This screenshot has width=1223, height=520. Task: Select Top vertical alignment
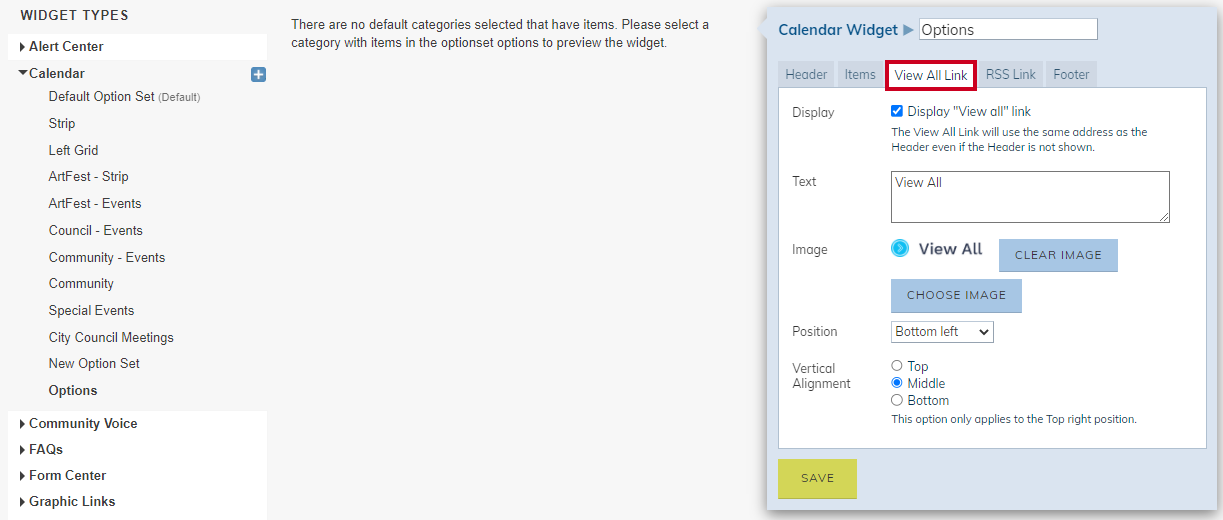click(897, 366)
